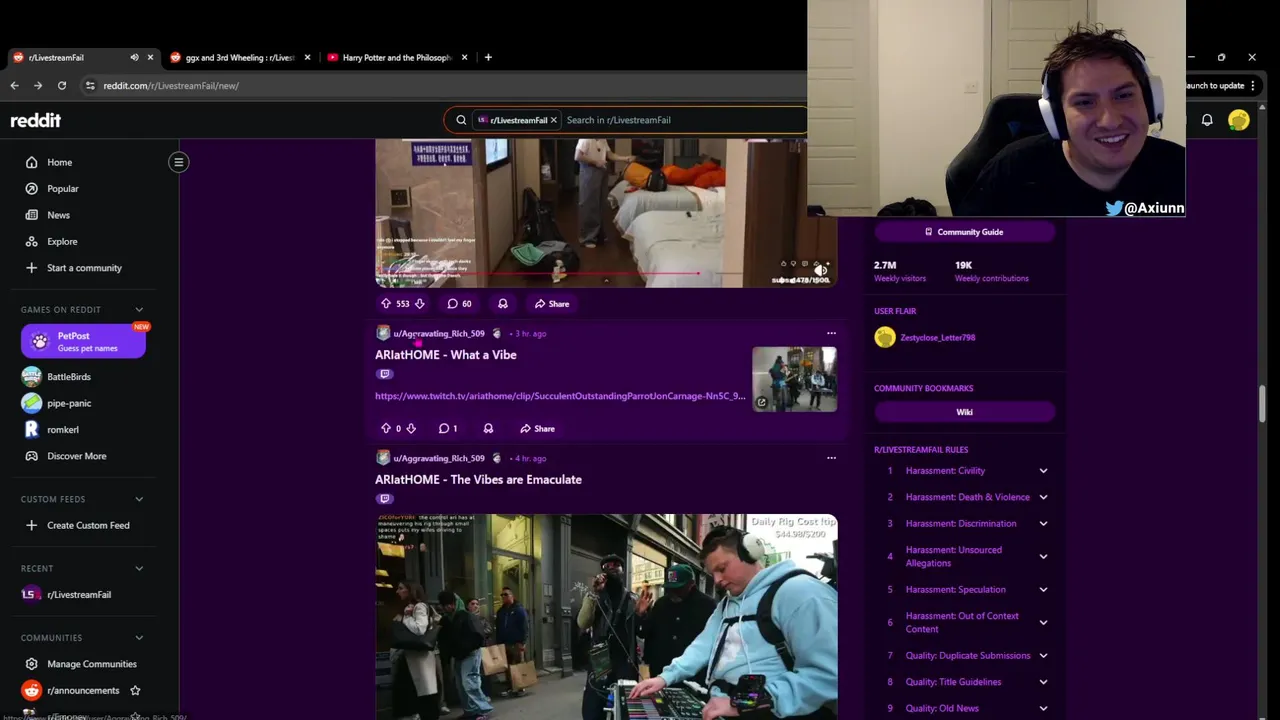Open the Community Guide
Viewport: 1280px width, 720px height.
coord(964,232)
